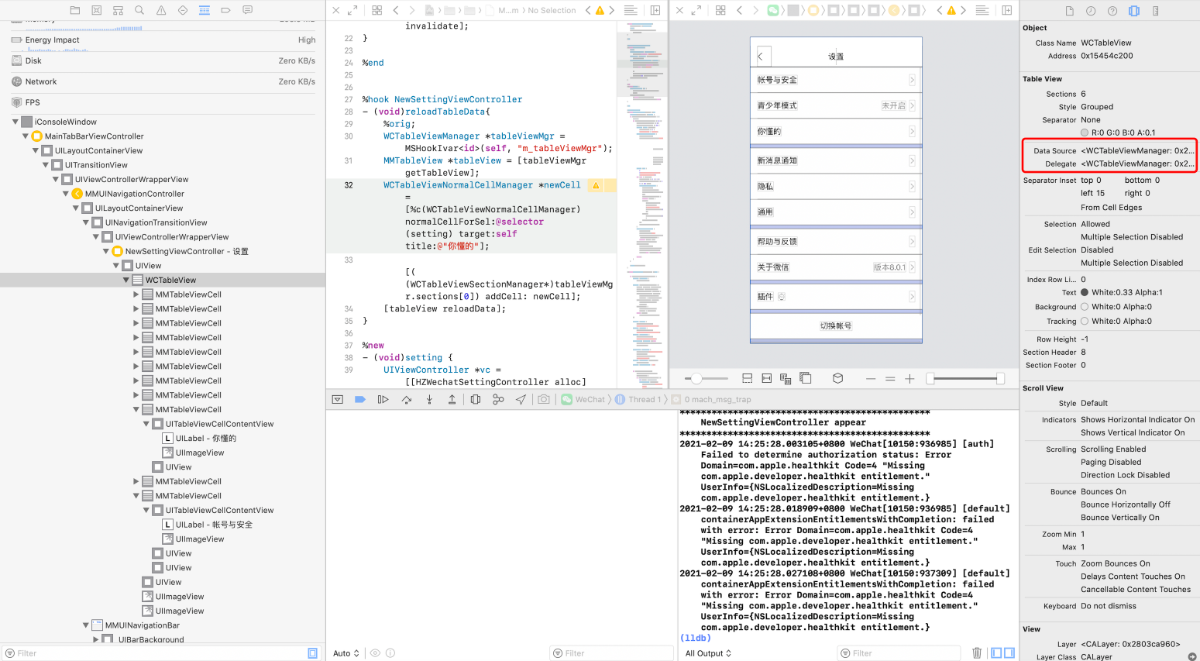1200x661 pixels.
Task: Add editor split in code editor pane
Action: pos(656,10)
